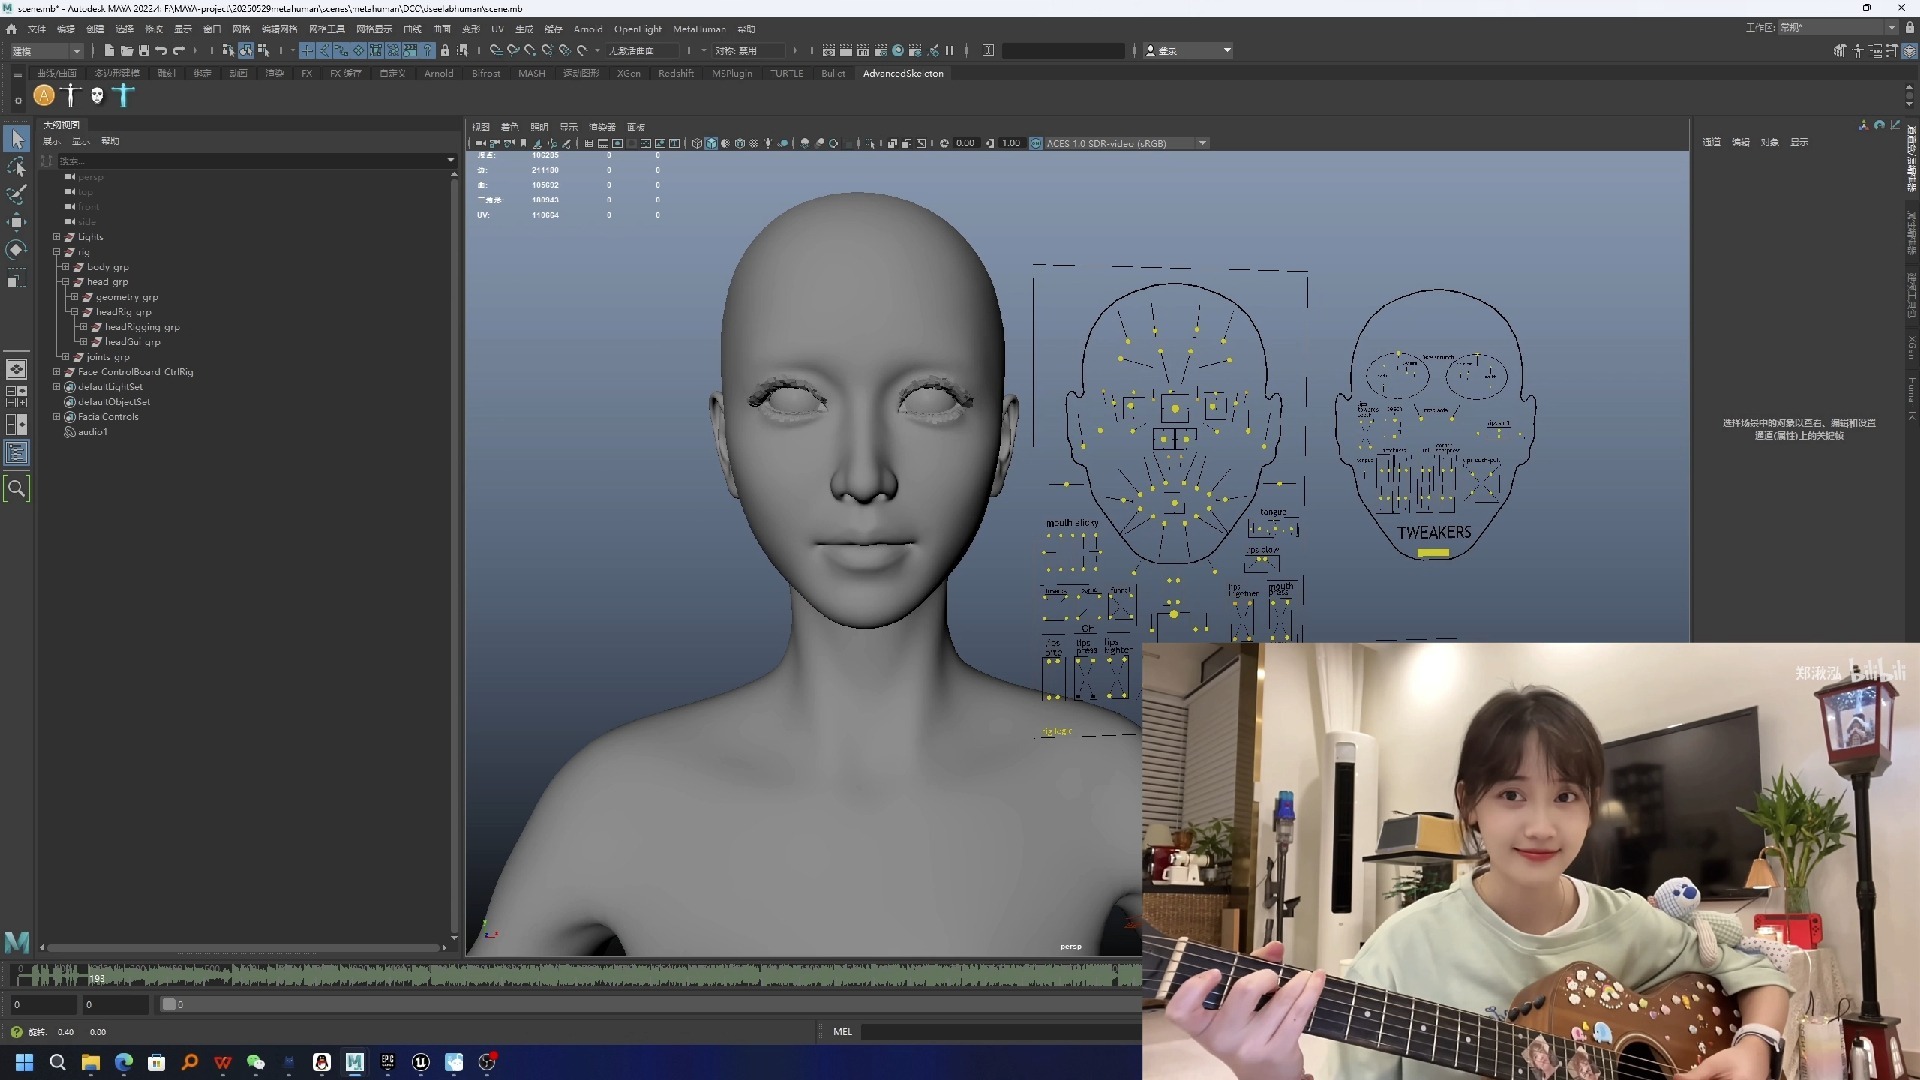The height and width of the screenshot is (1080, 1920).
Task: Click the Save scene icon
Action: point(144,50)
